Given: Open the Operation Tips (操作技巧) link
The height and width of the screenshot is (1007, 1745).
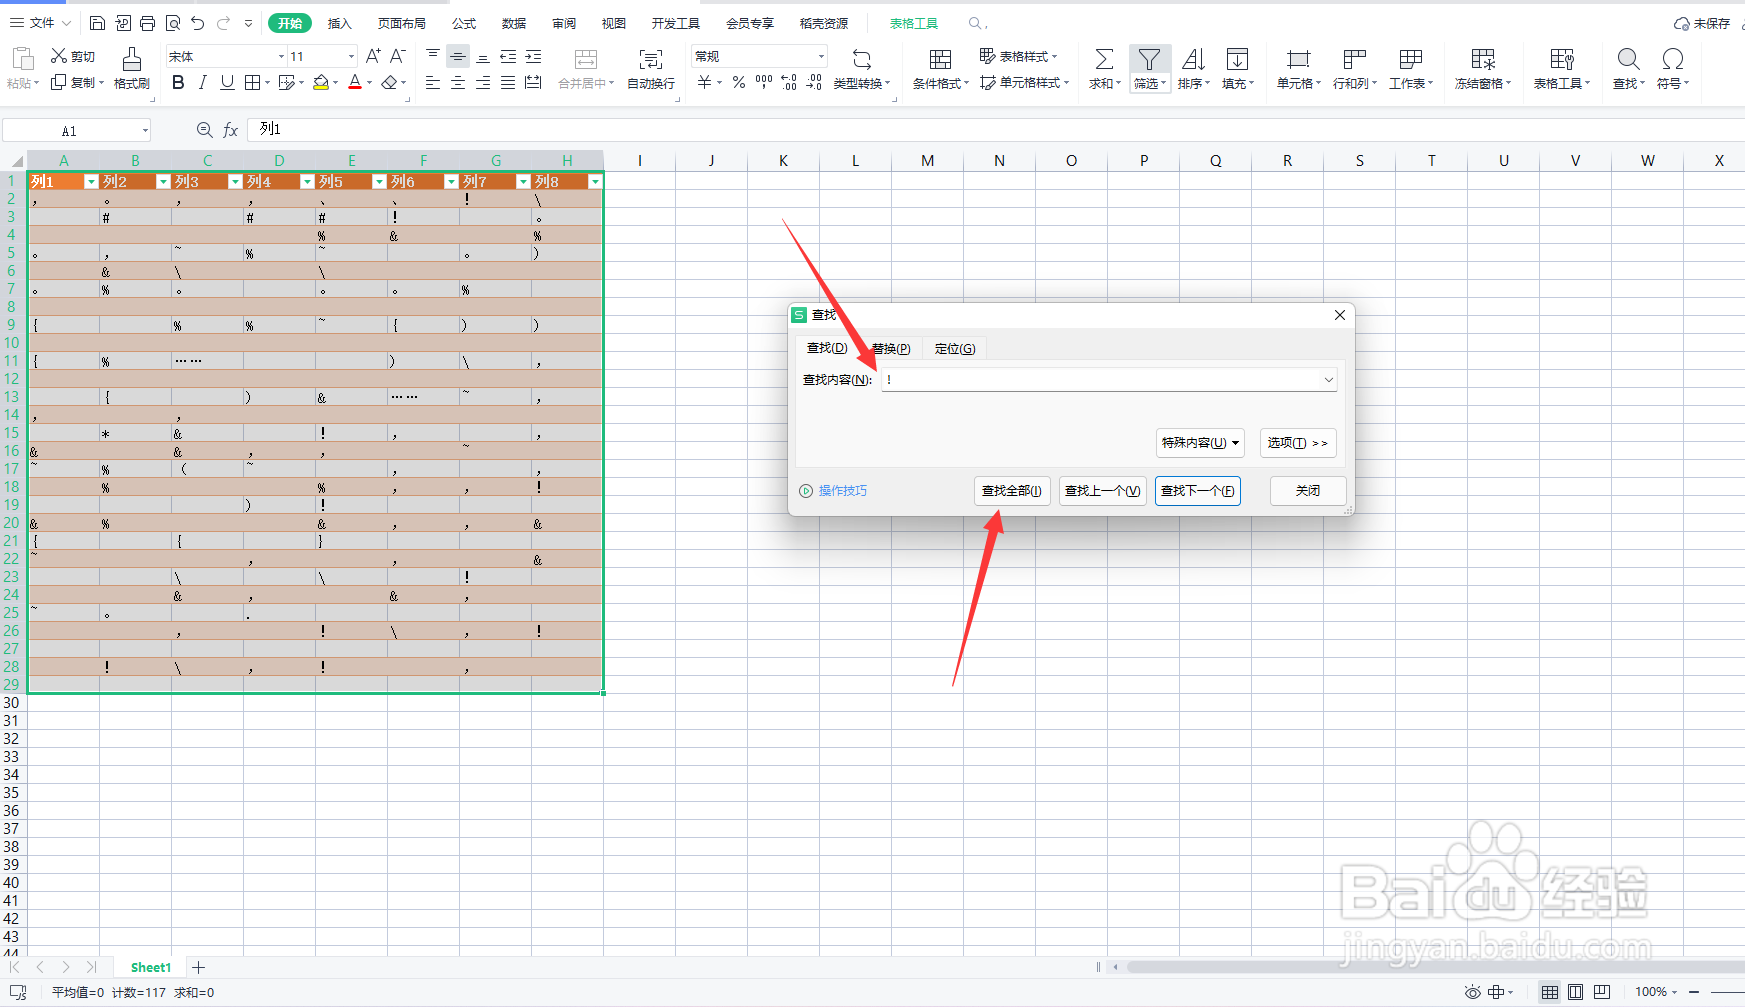Looking at the screenshot, I should click(x=834, y=490).
